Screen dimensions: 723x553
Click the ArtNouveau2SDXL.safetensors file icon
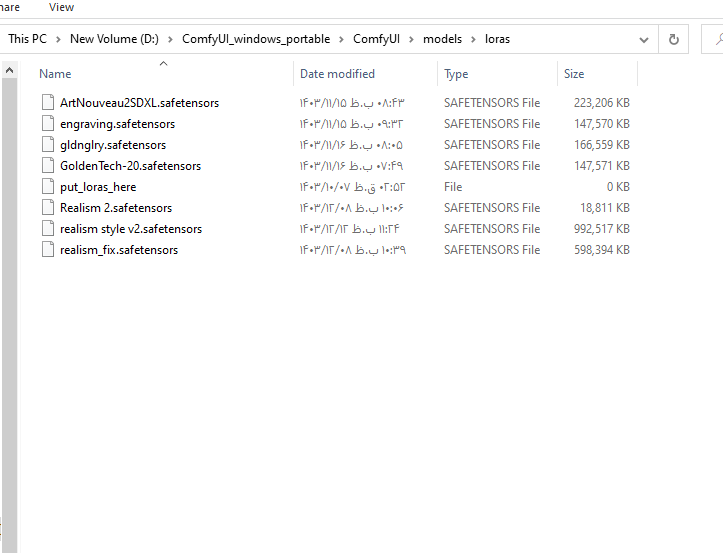(48, 103)
